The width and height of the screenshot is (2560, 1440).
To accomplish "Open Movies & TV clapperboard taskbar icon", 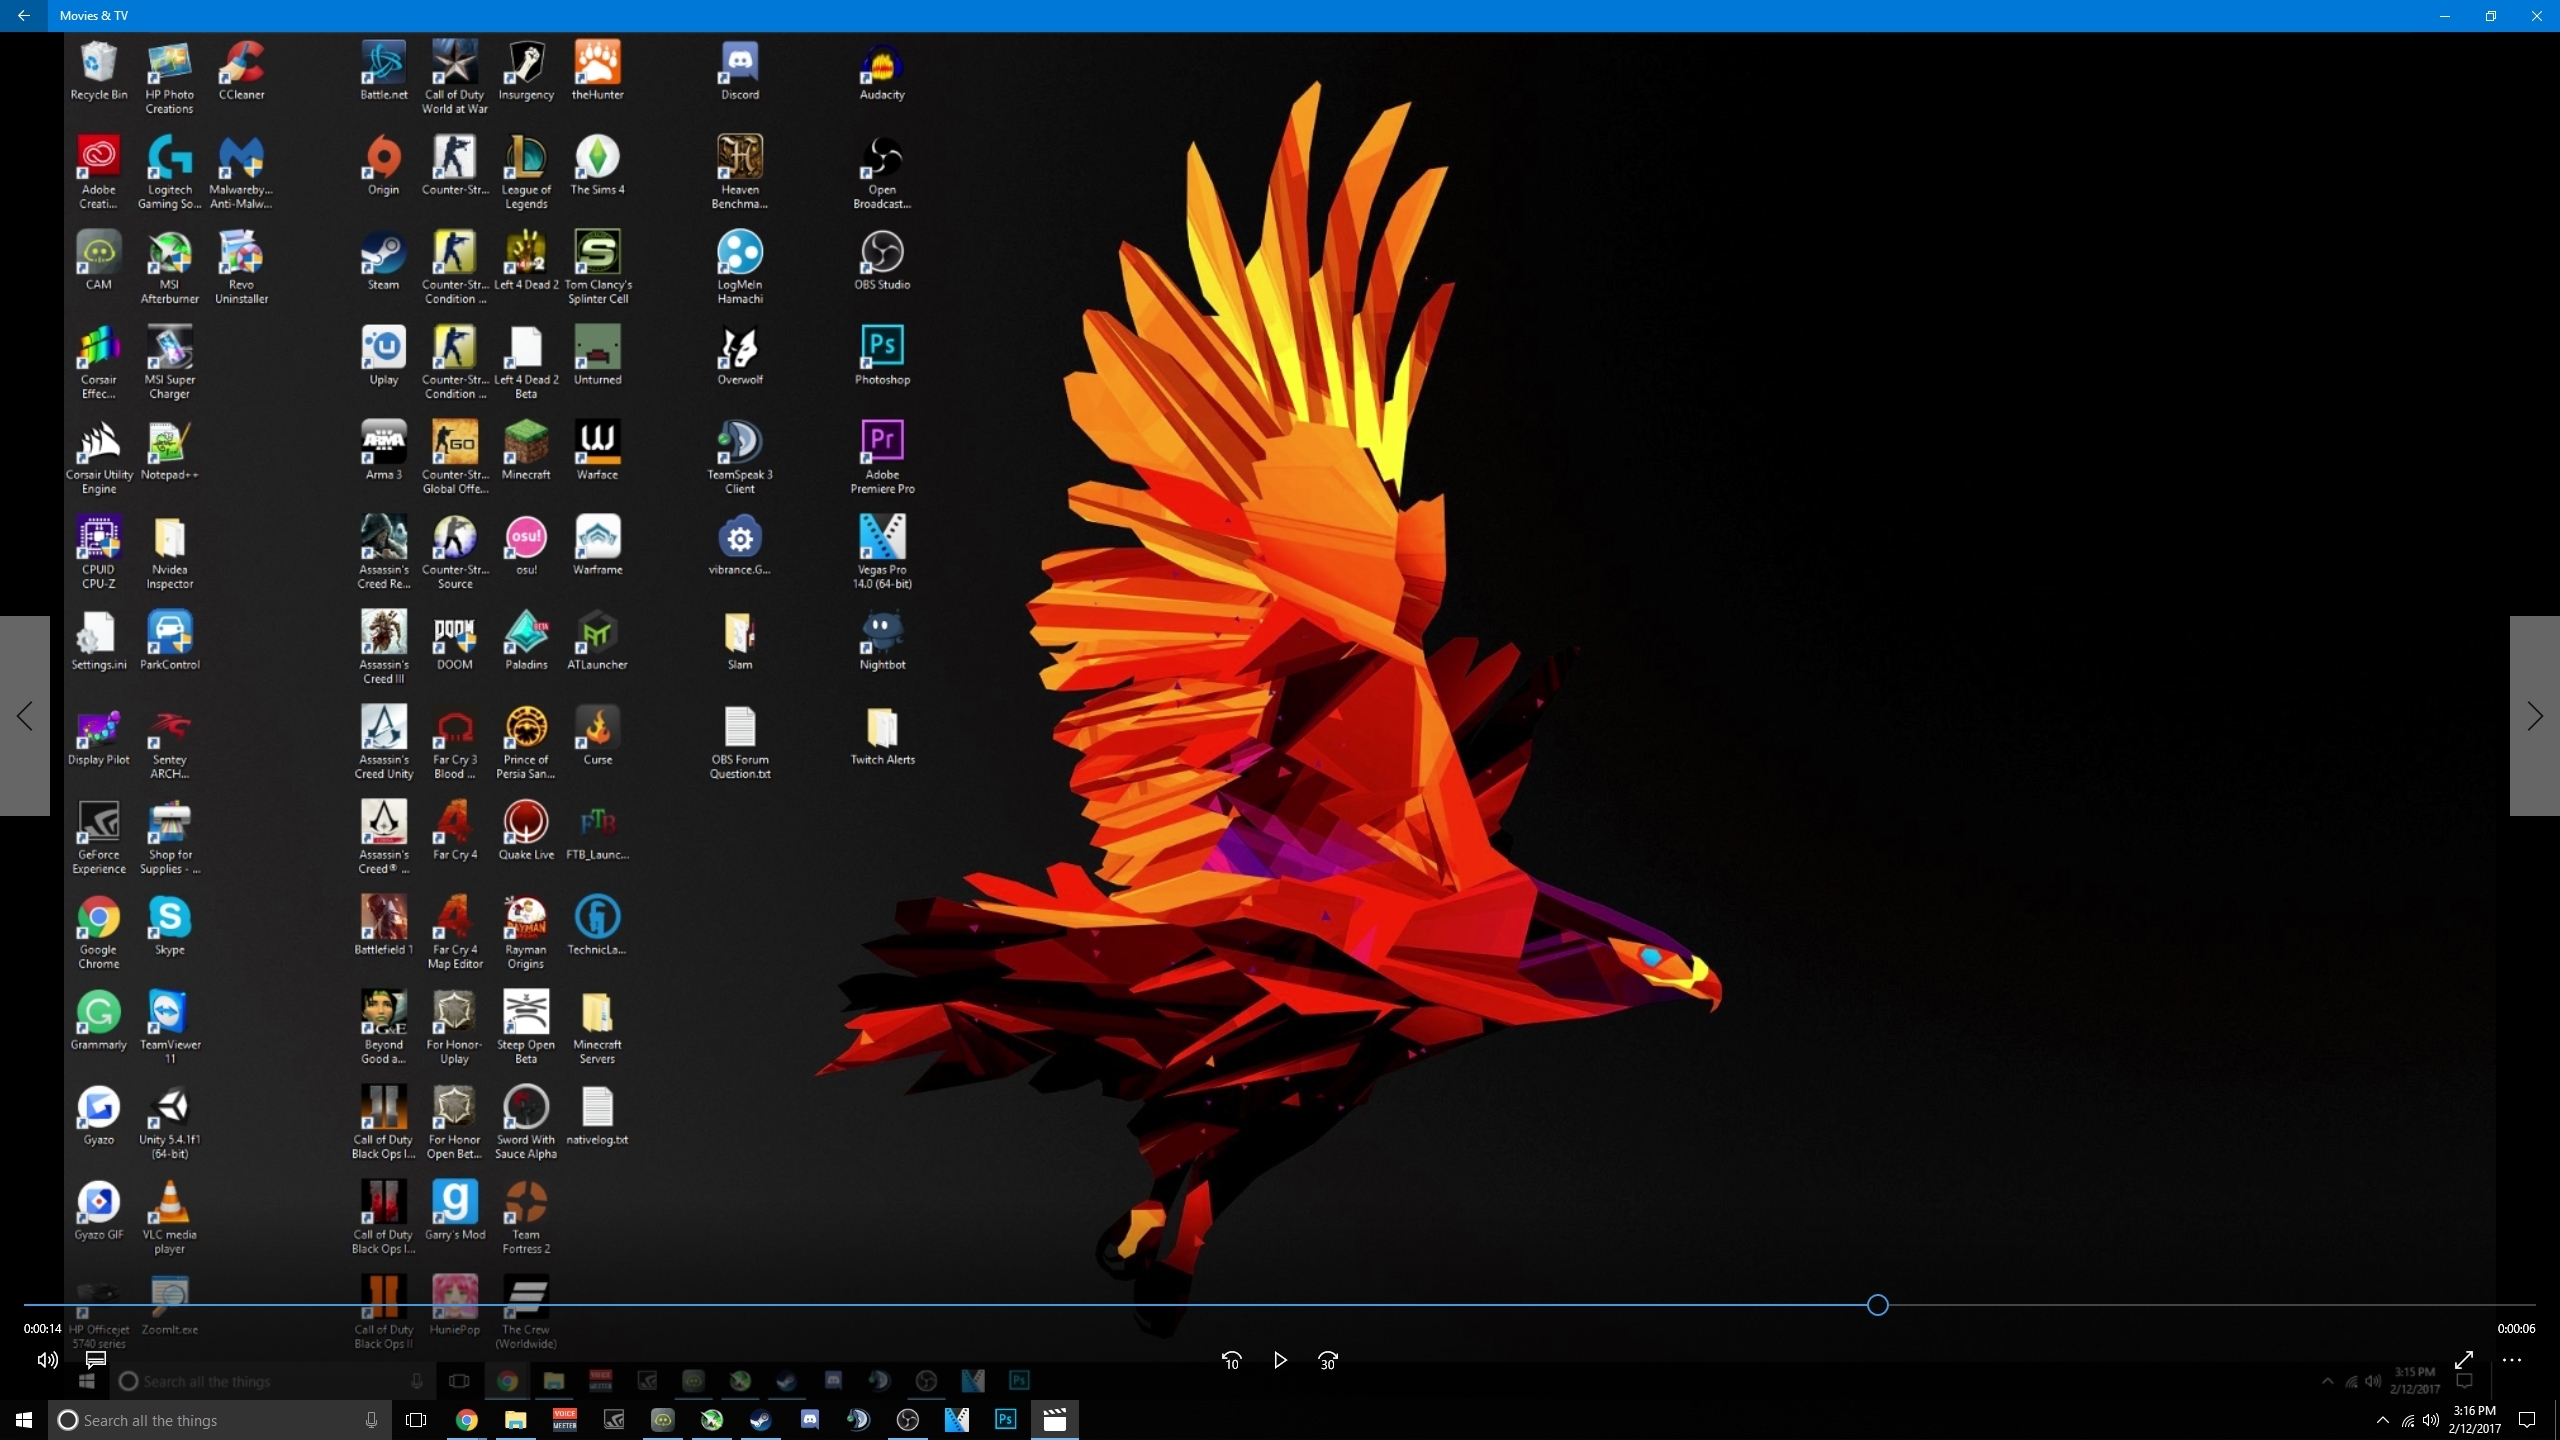I will point(1054,1420).
